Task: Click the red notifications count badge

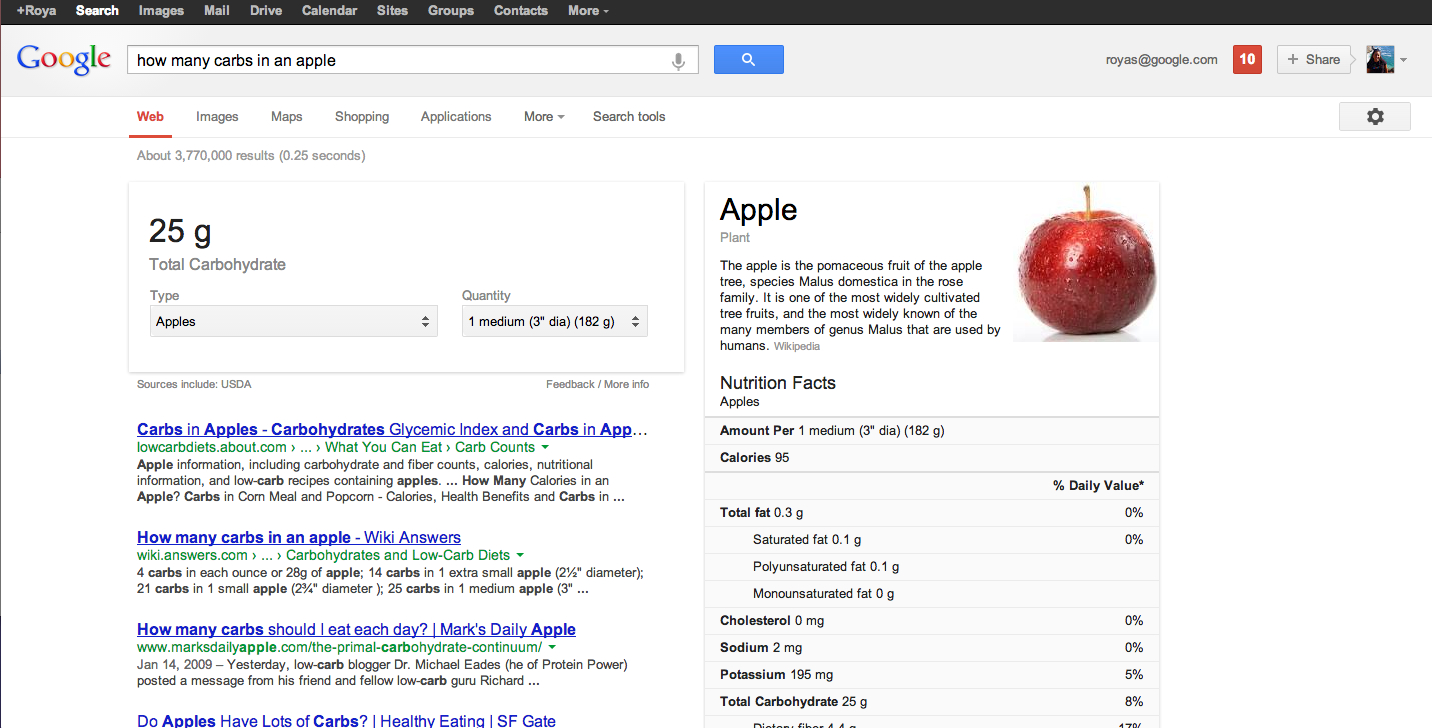Action: coord(1247,60)
